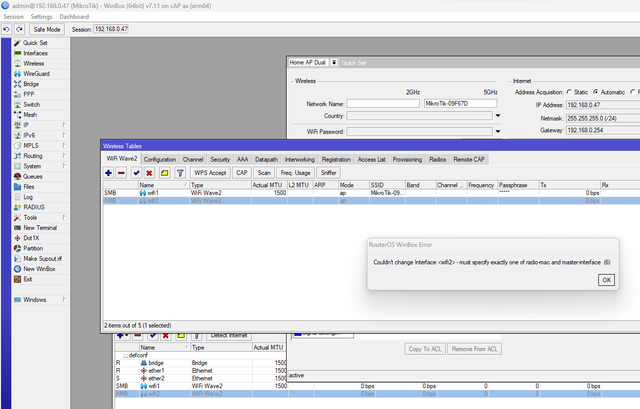The width and height of the screenshot is (640, 409).
Task: Open the Session menu
Action: (13, 17)
